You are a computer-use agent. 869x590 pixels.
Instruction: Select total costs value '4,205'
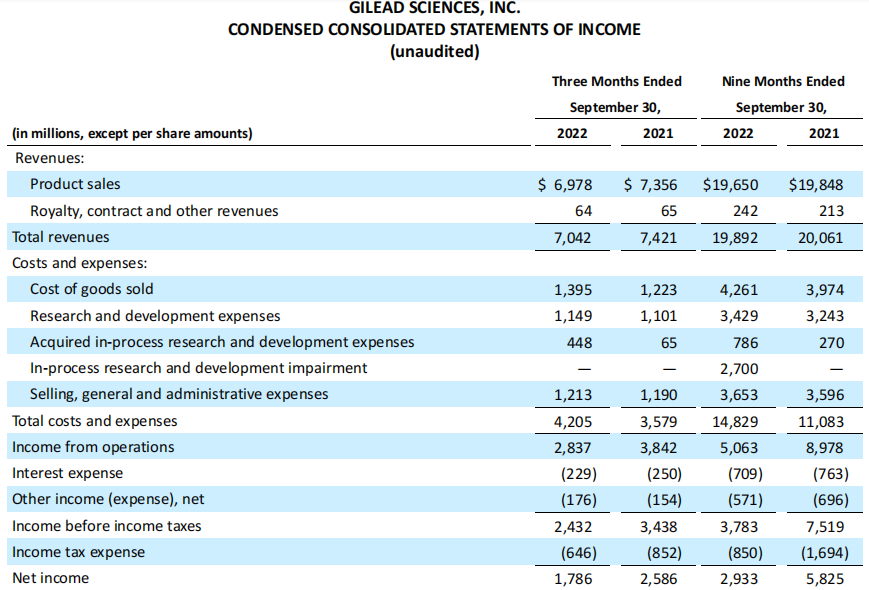573,422
